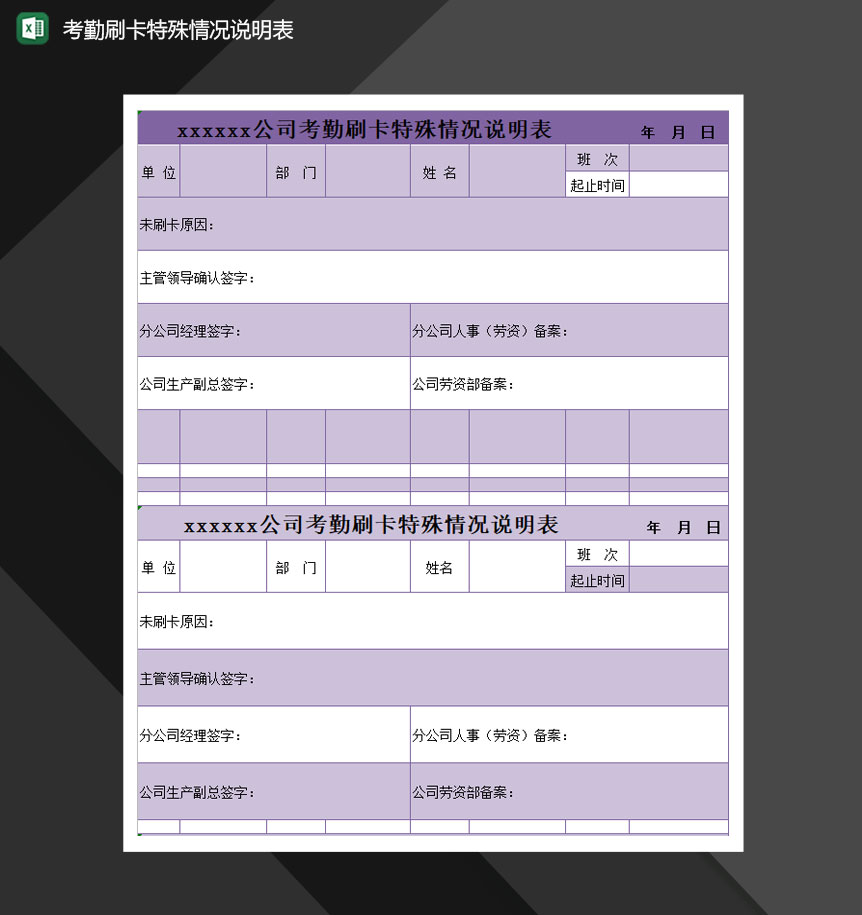Click the empty cell beside 单位

coord(222,170)
